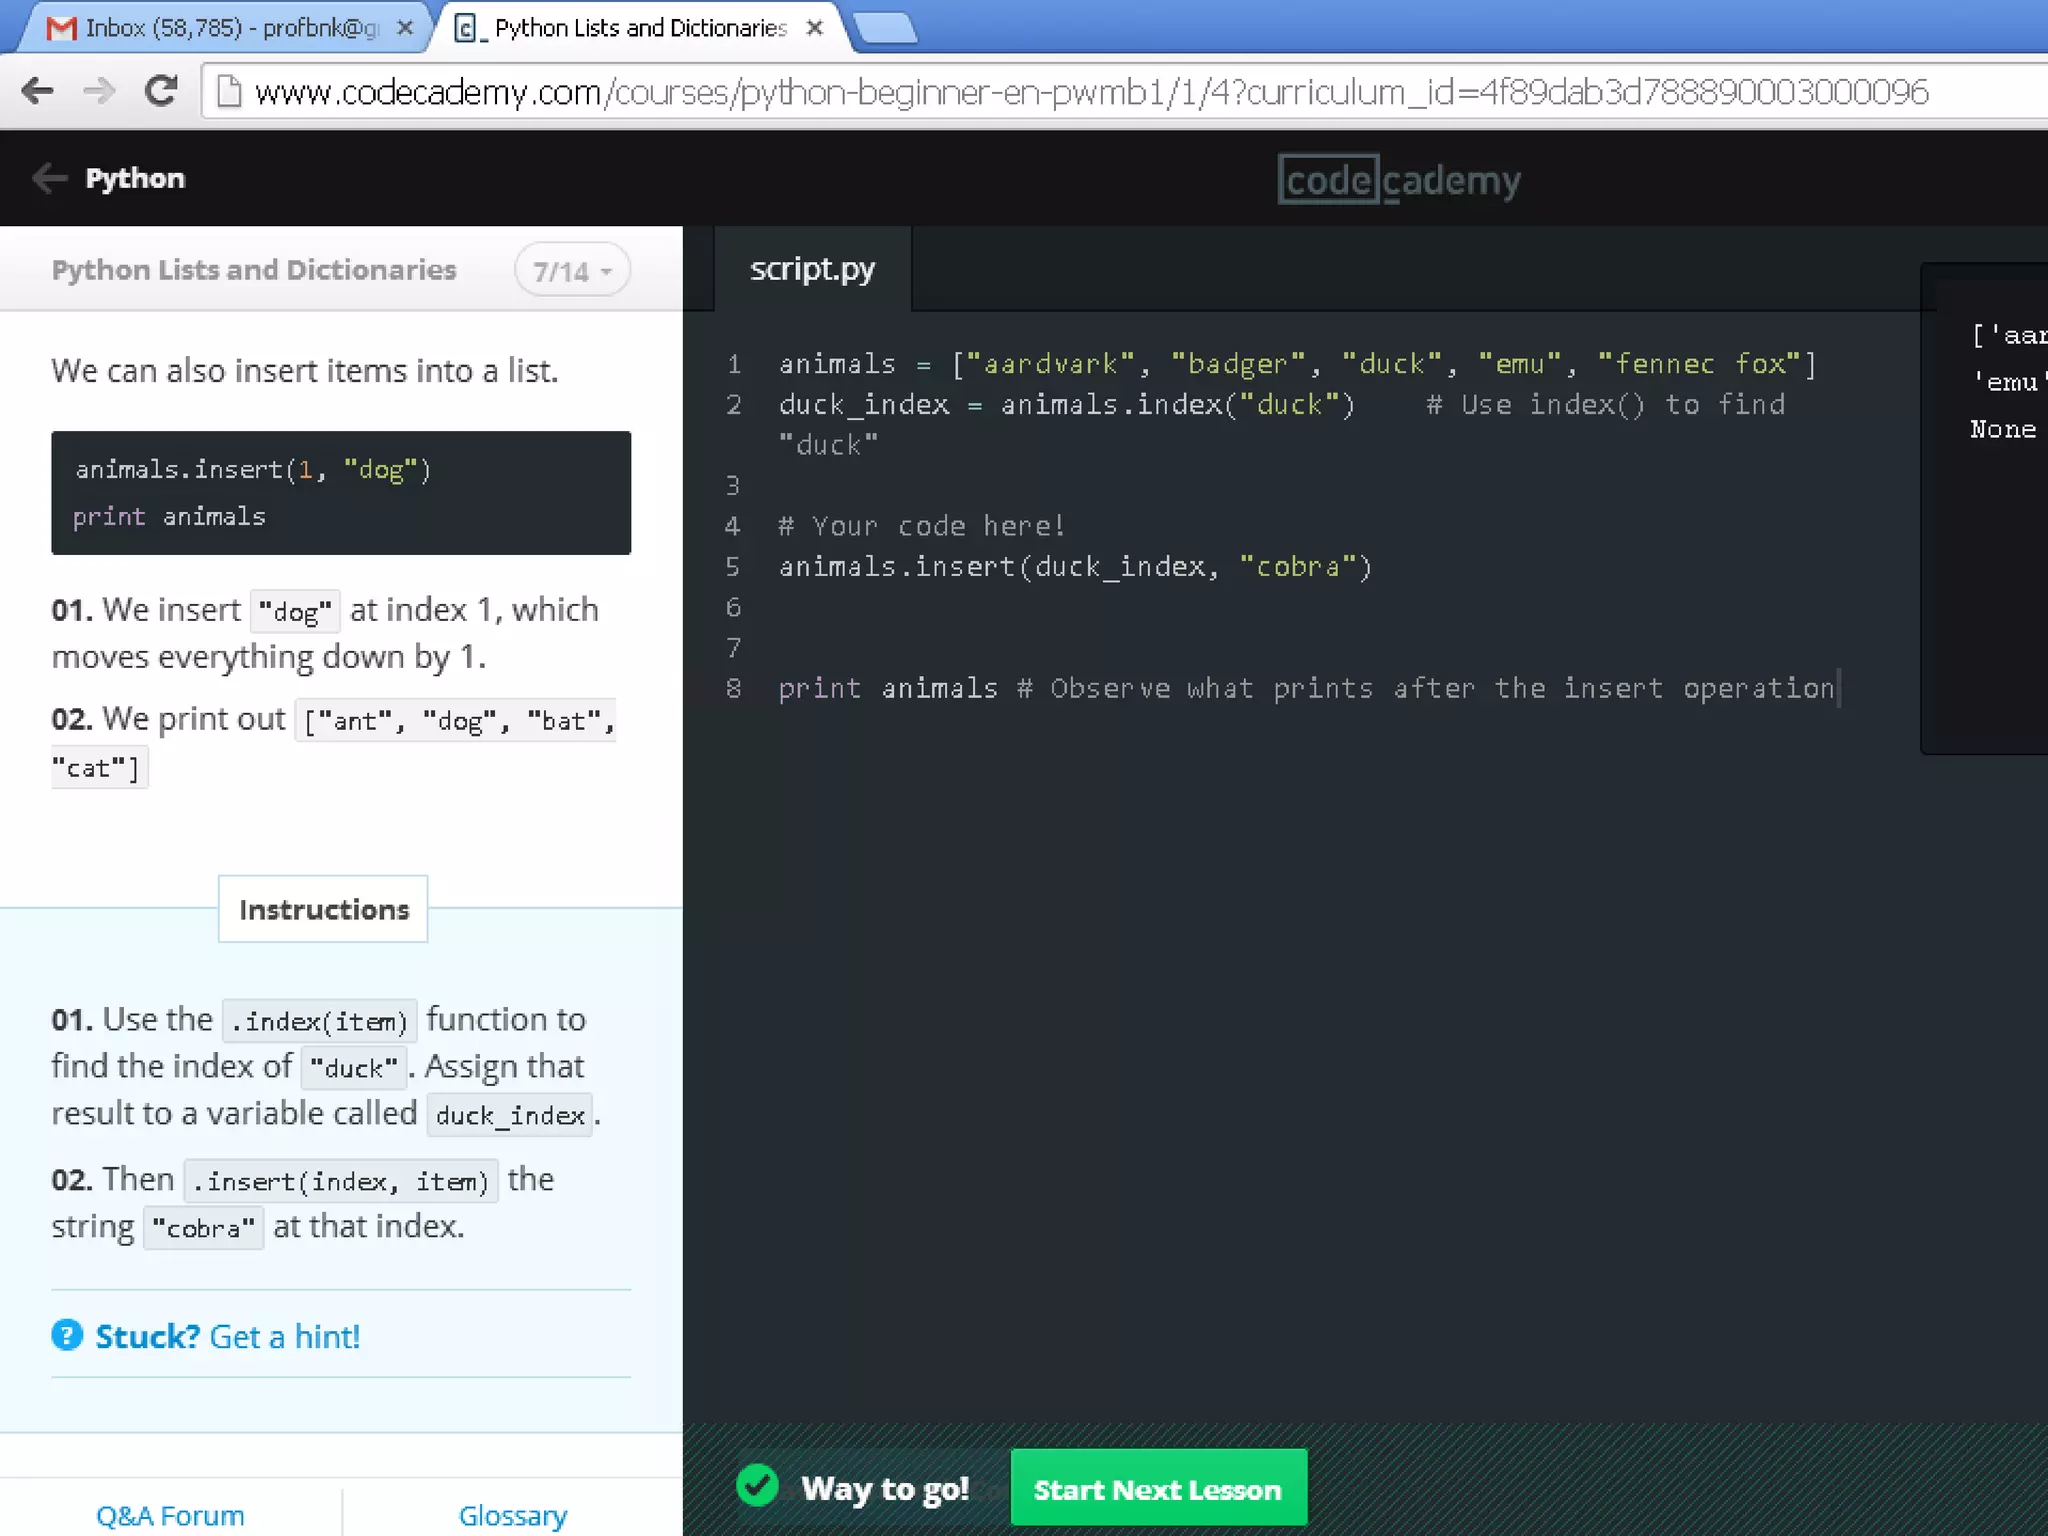Click the duck_index variable label in instructions
2048x1536 pixels.
[510, 1115]
